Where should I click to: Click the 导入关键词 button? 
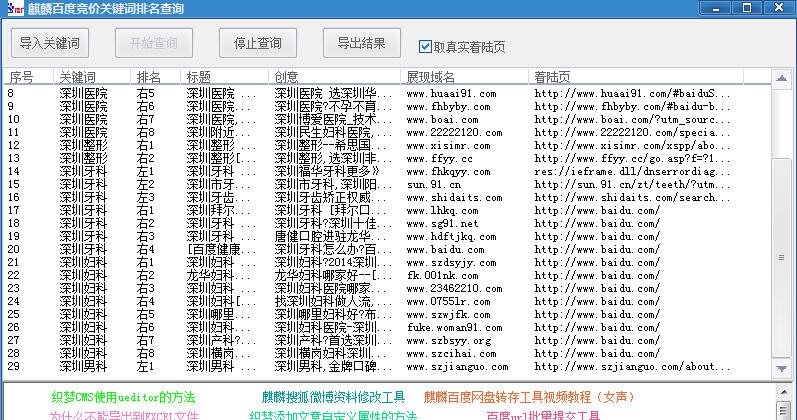click(50, 43)
